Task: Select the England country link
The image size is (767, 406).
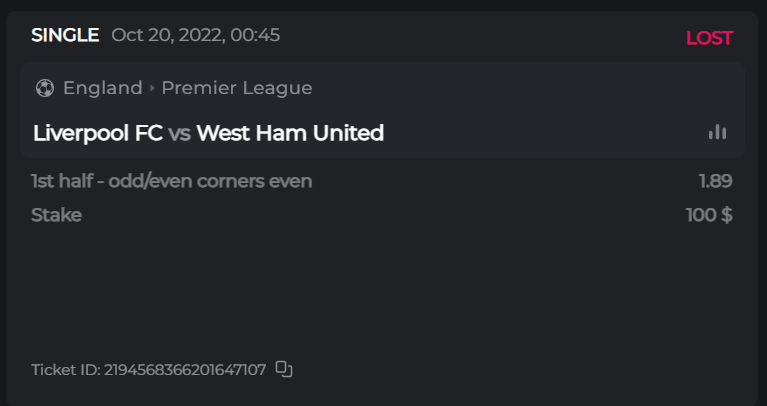Action: pos(102,88)
